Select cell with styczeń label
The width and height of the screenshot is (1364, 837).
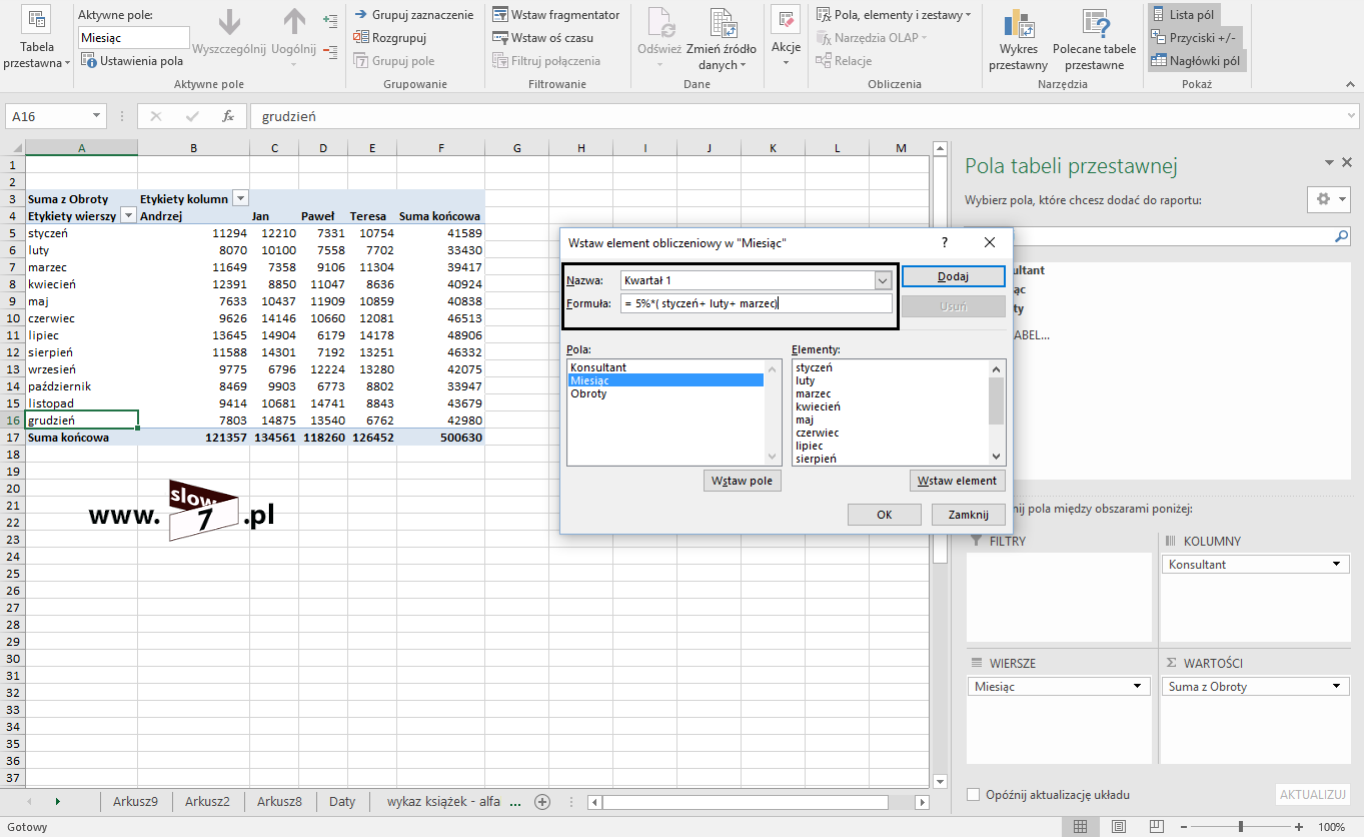82,232
